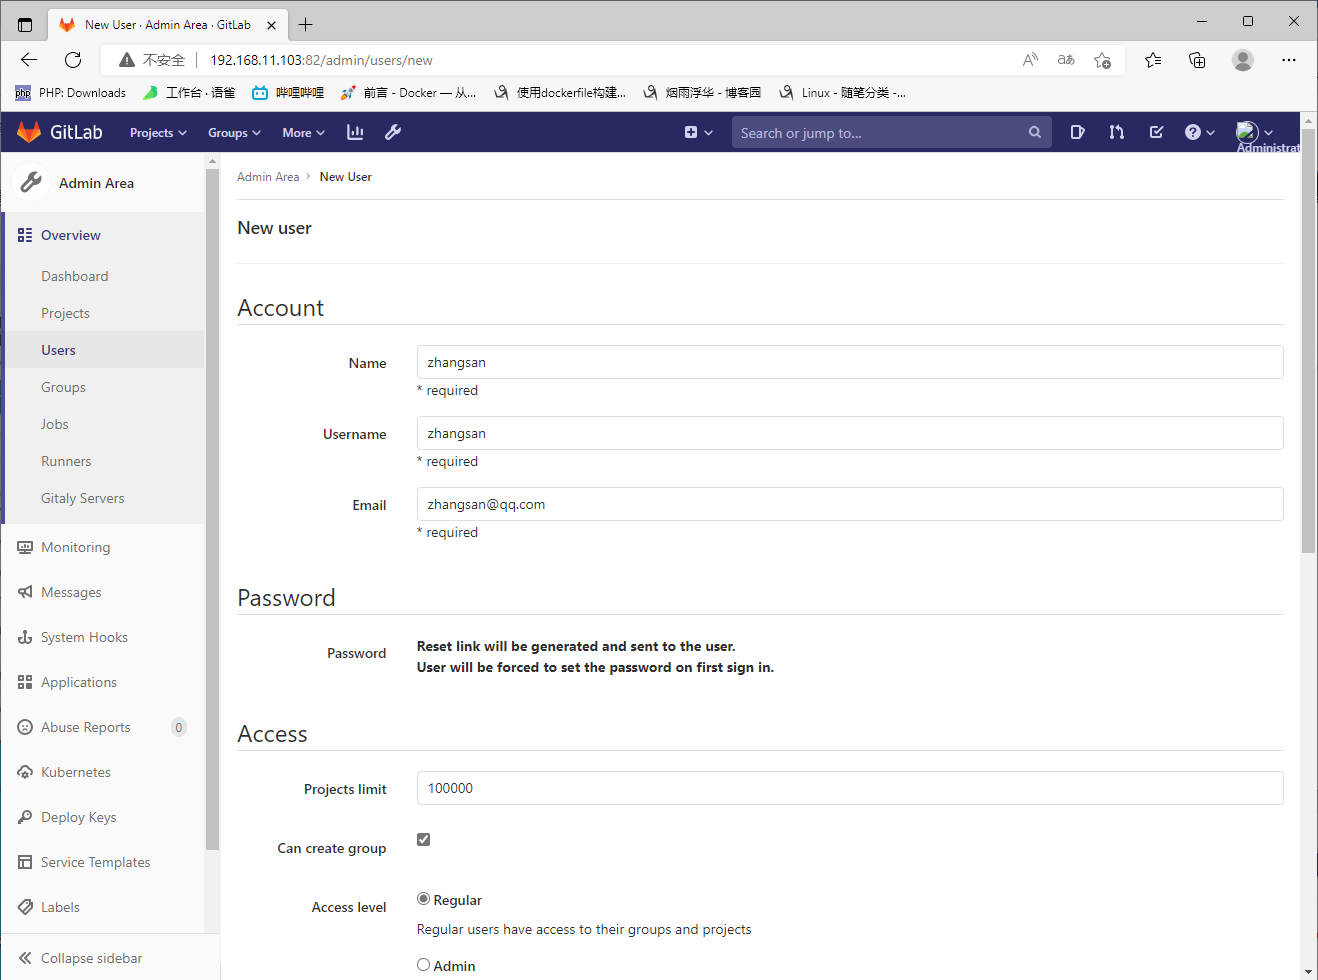The image size is (1318, 980).
Task: Expand the Projects dropdown in navbar
Action: click(x=158, y=132)
